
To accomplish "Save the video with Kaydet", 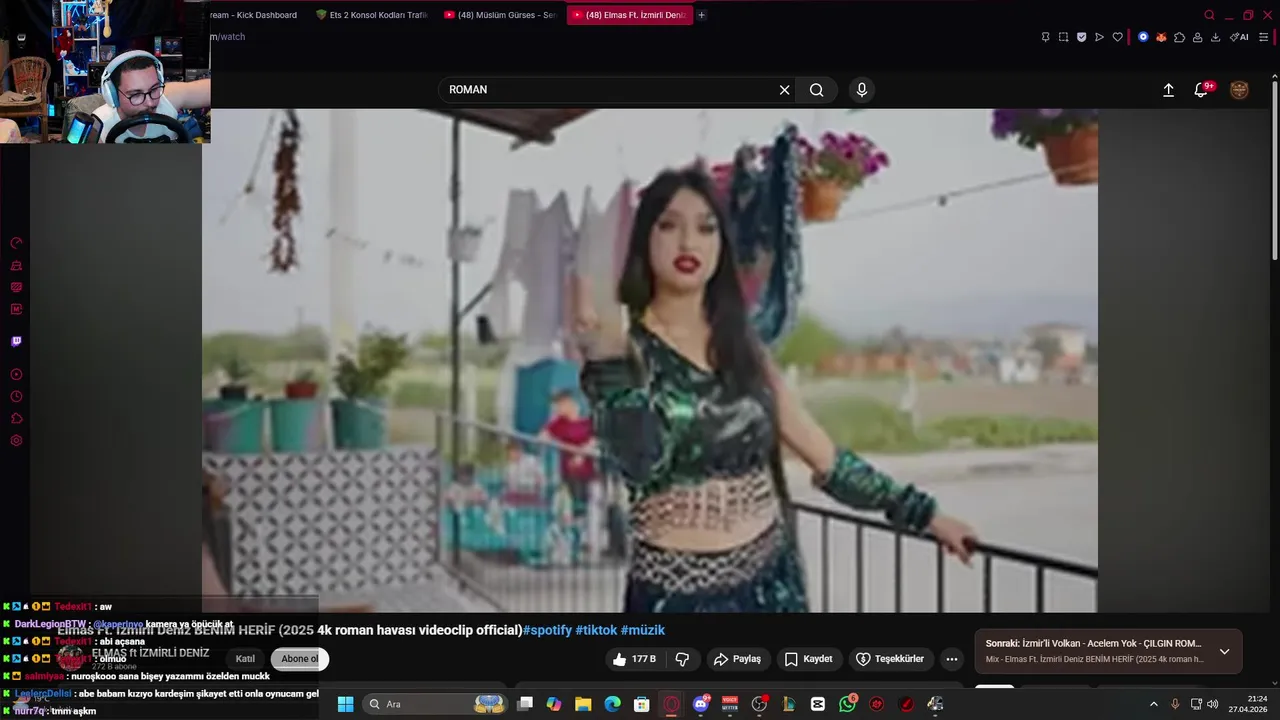I will [809, 659].
